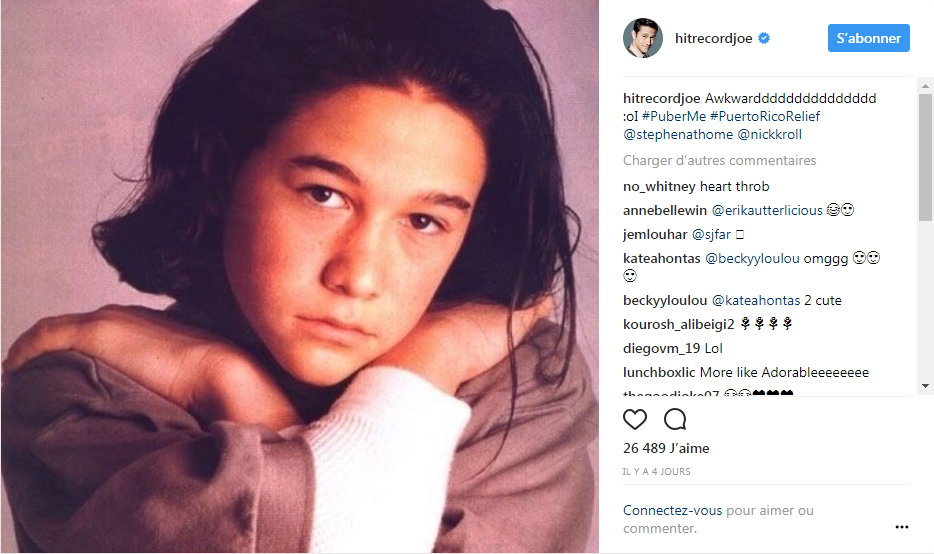934x554 pixels.
Task: View the 26 489 J'aime likes list
Action: point(666,449)
